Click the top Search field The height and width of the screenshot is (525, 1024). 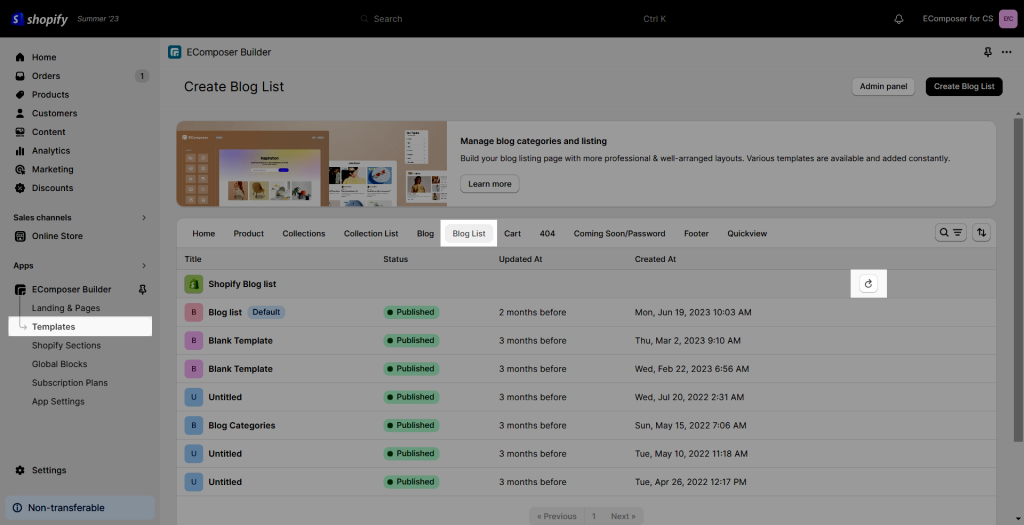[x=512, y=19]
